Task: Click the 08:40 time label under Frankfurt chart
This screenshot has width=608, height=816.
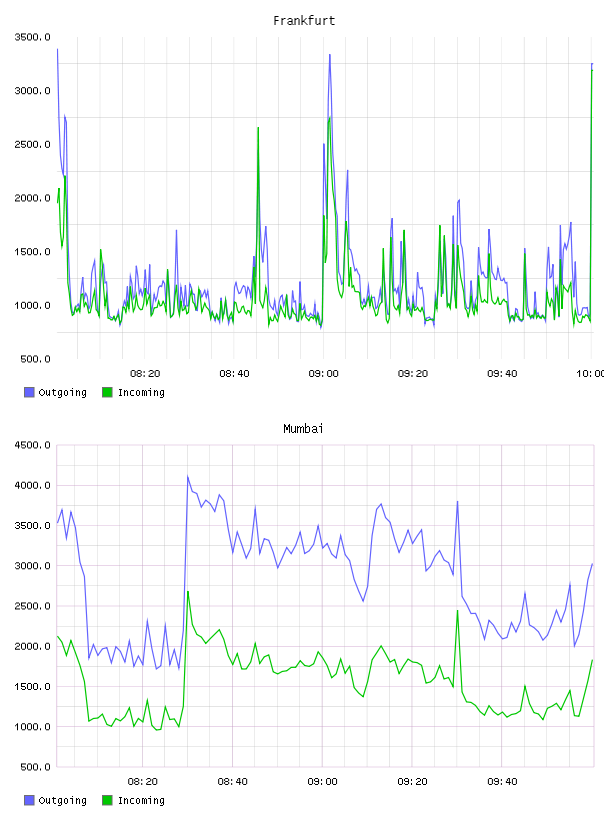Action: pyautogui.click(x=234, y=374)
